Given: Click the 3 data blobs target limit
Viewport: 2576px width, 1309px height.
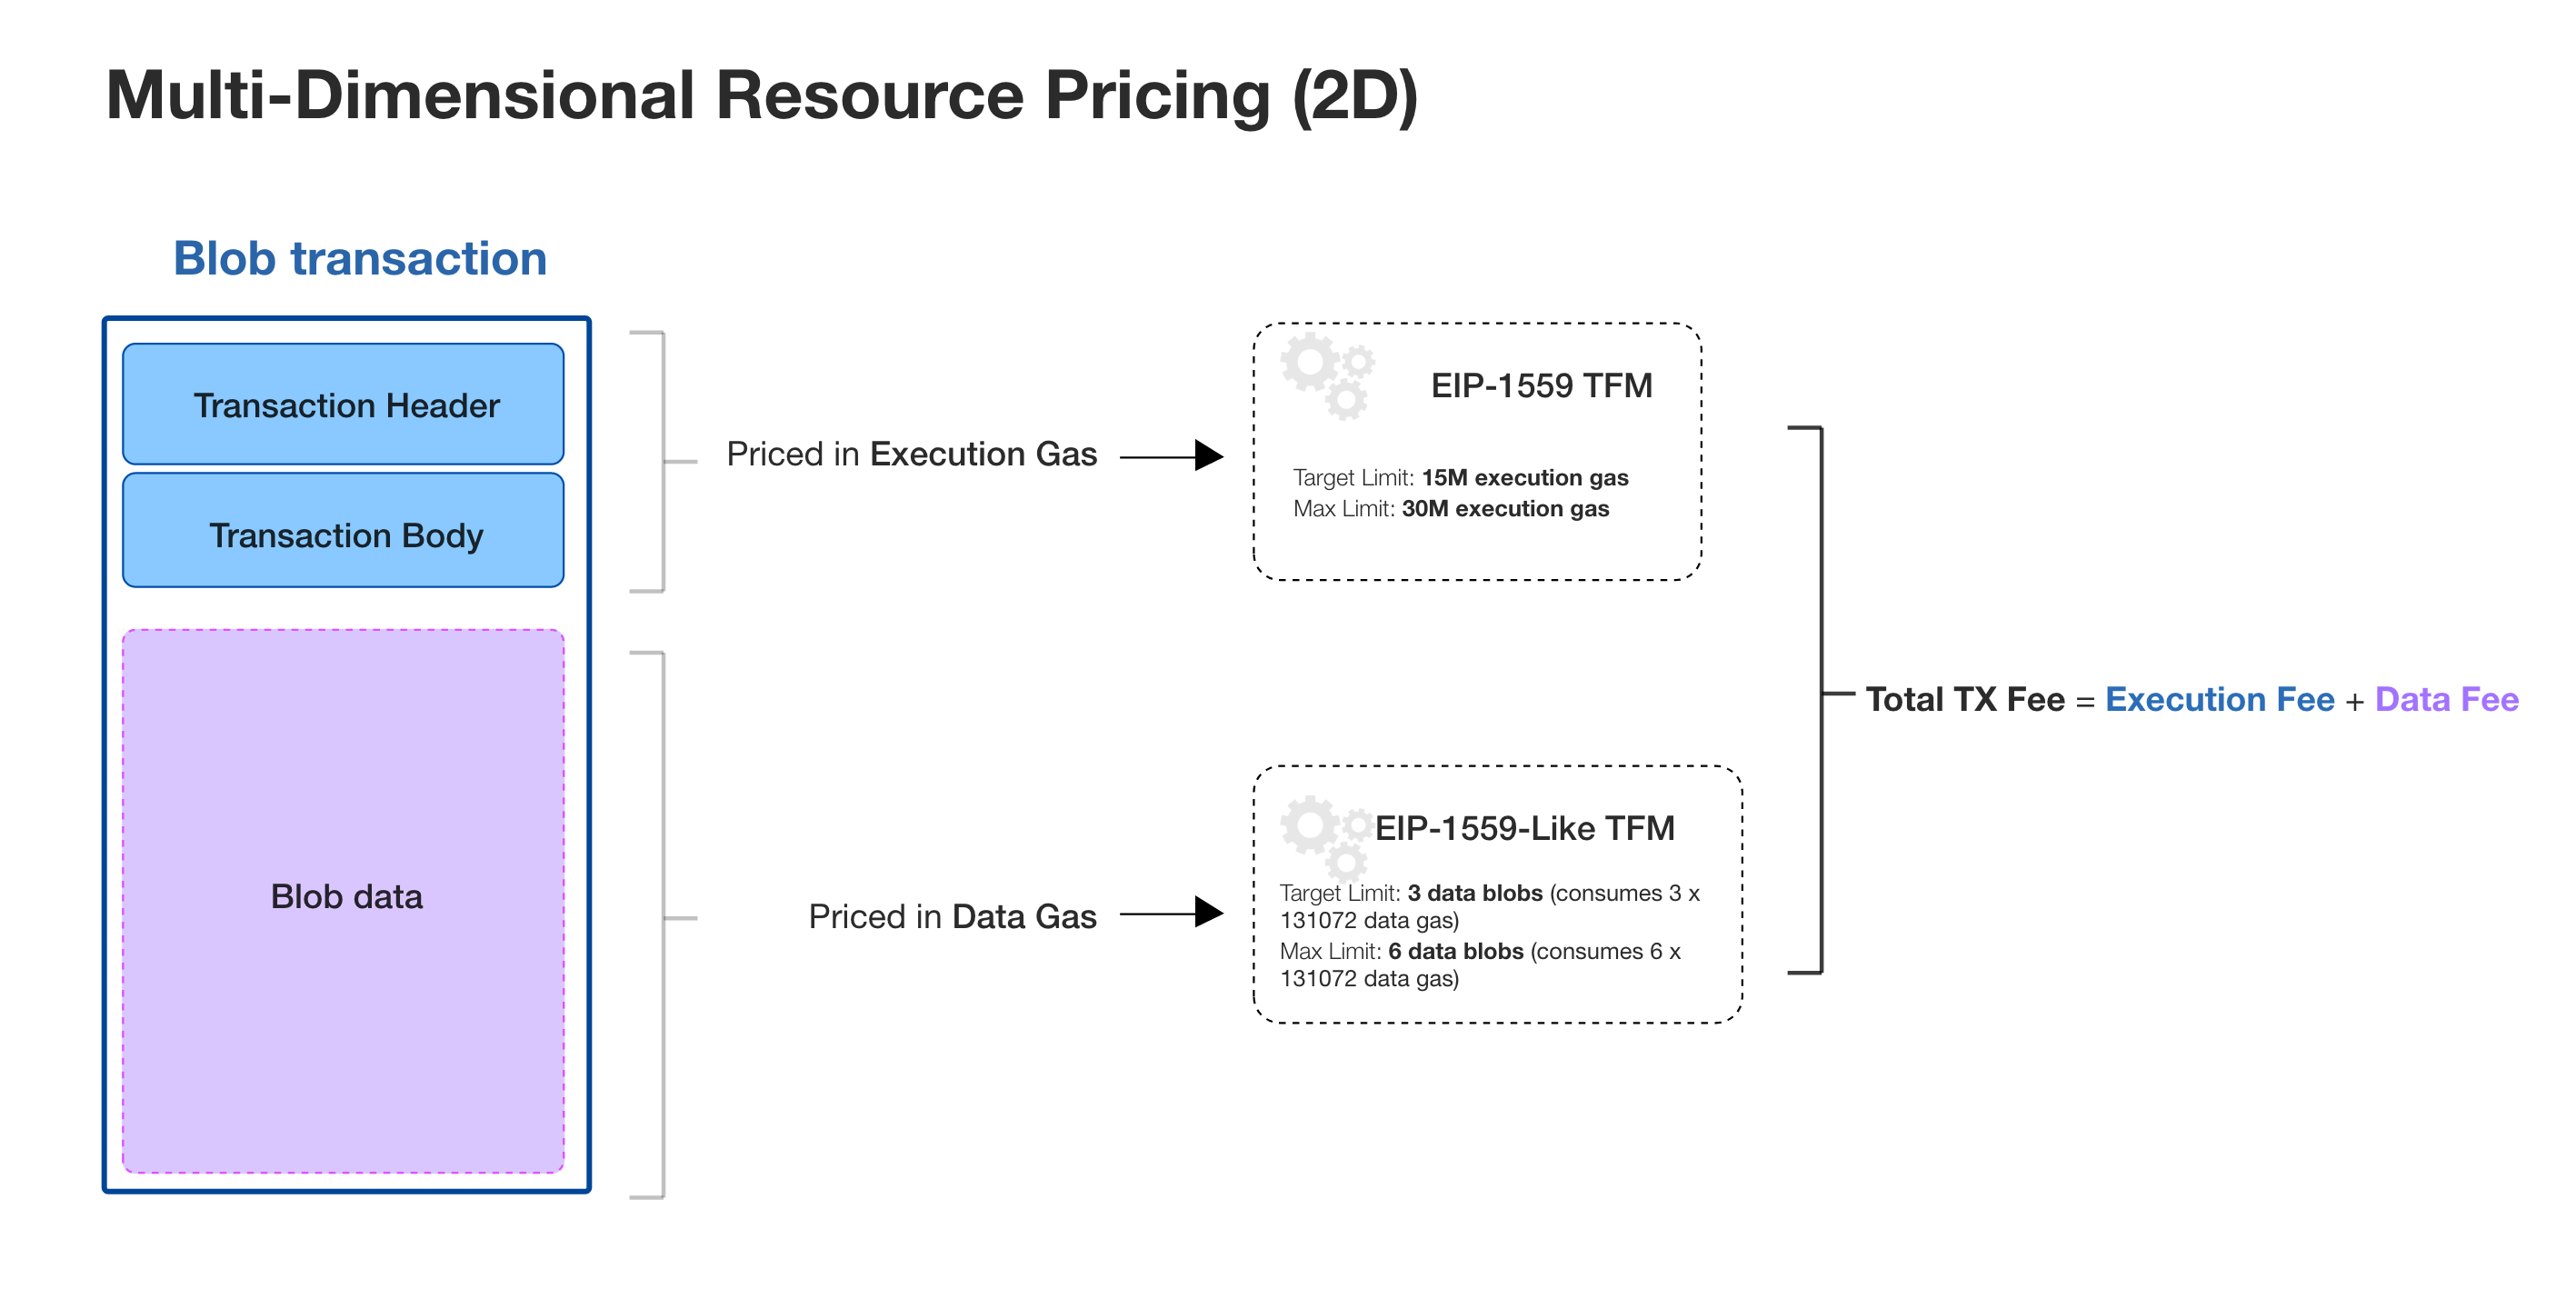Looking at the screenshot, I should tap(1474, 893).
